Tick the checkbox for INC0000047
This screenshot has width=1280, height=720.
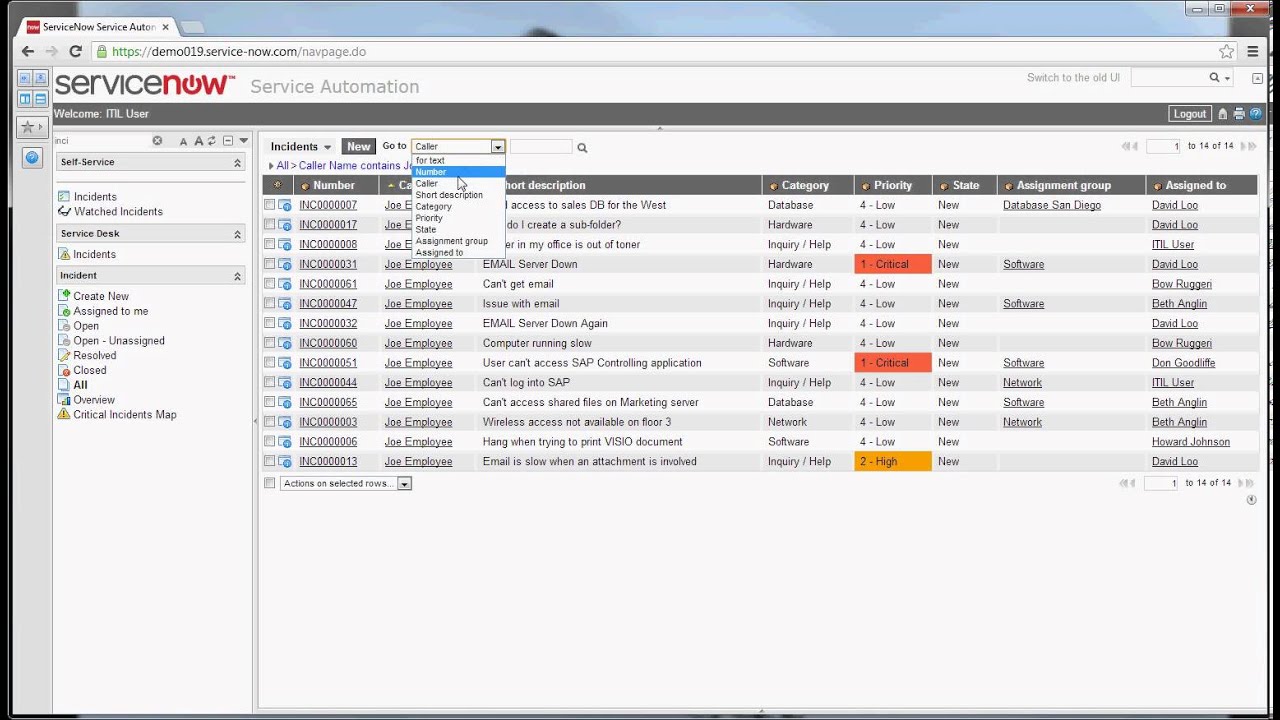click(270, 304)
